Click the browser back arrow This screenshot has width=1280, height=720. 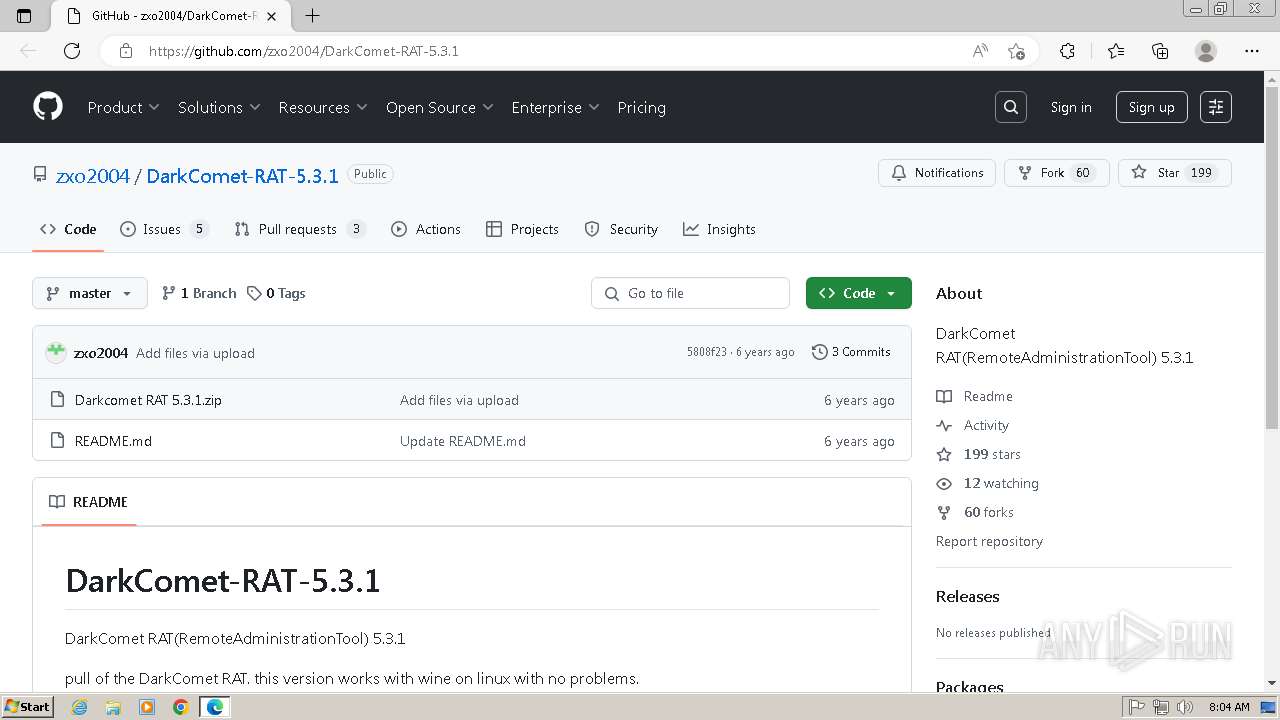pyautogui.click(x=28, y=51)
